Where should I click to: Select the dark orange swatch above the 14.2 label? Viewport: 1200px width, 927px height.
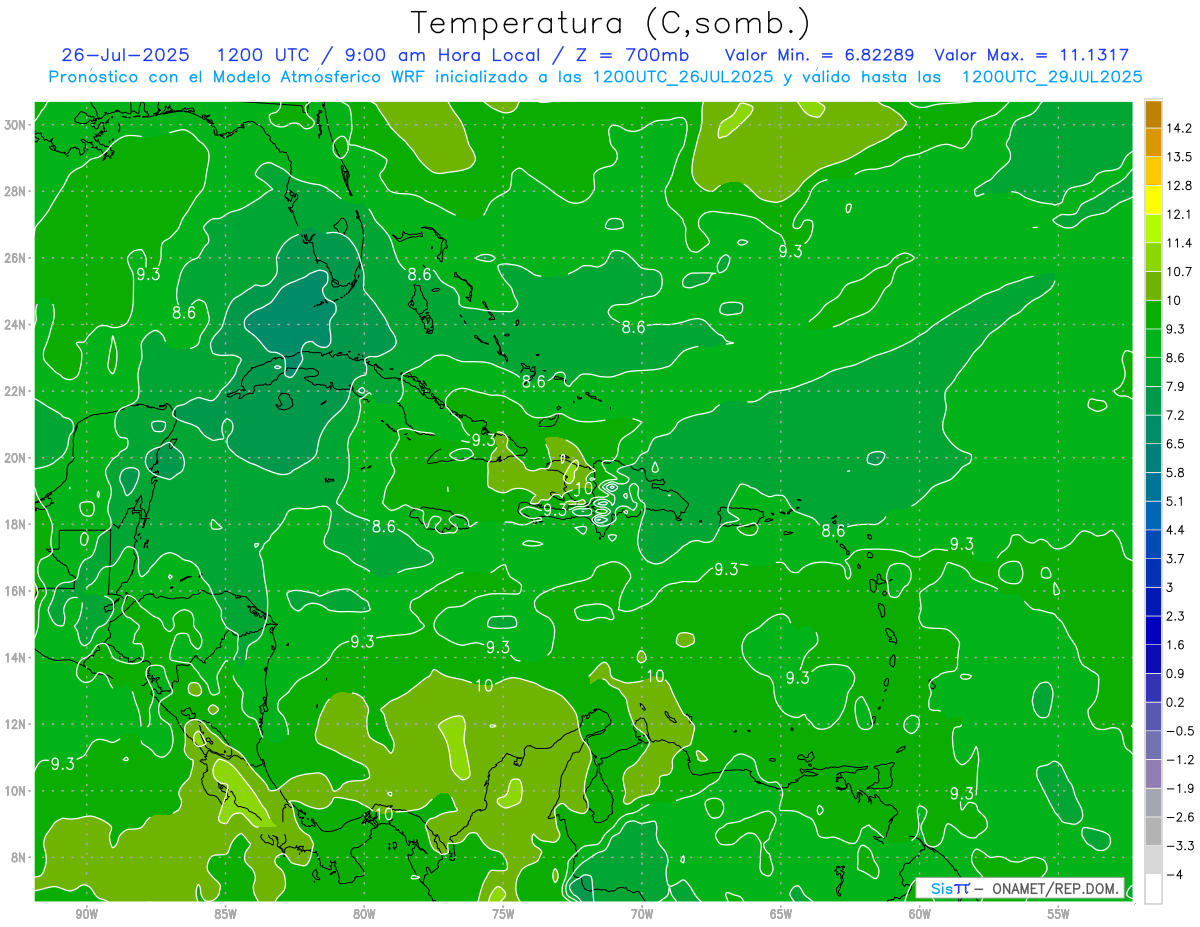click(x=1153, y=114)
